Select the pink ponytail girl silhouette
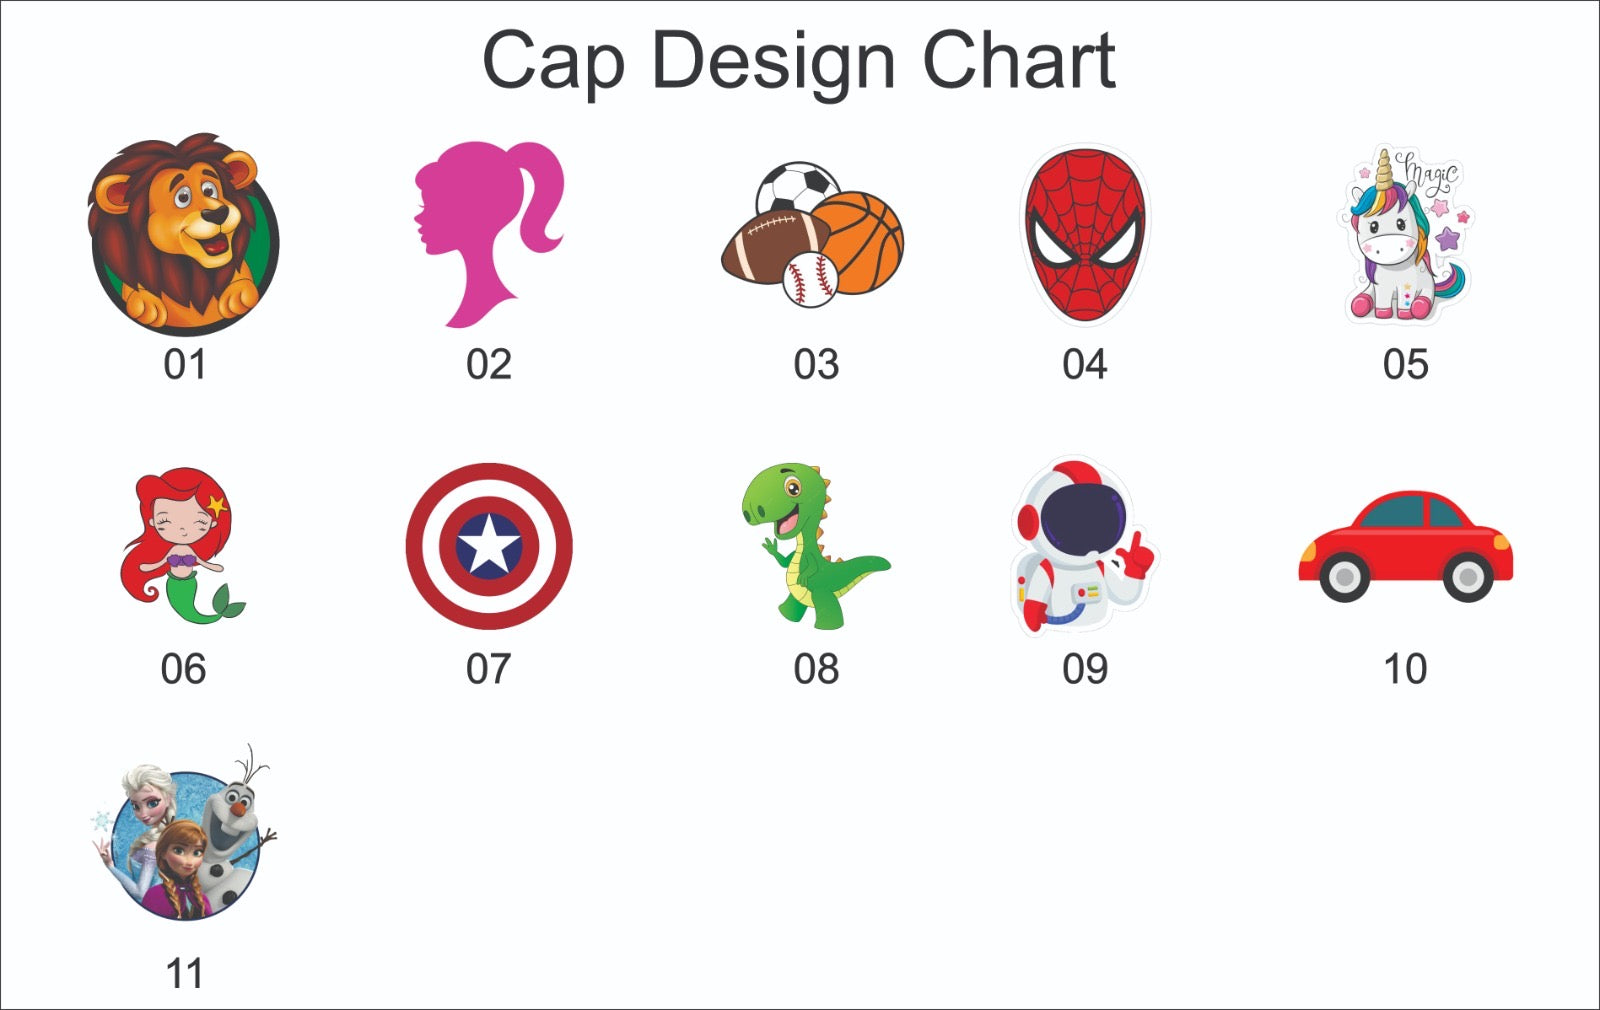Image resolution: width=1600 pixels, height=1010 pixels. 487,234
